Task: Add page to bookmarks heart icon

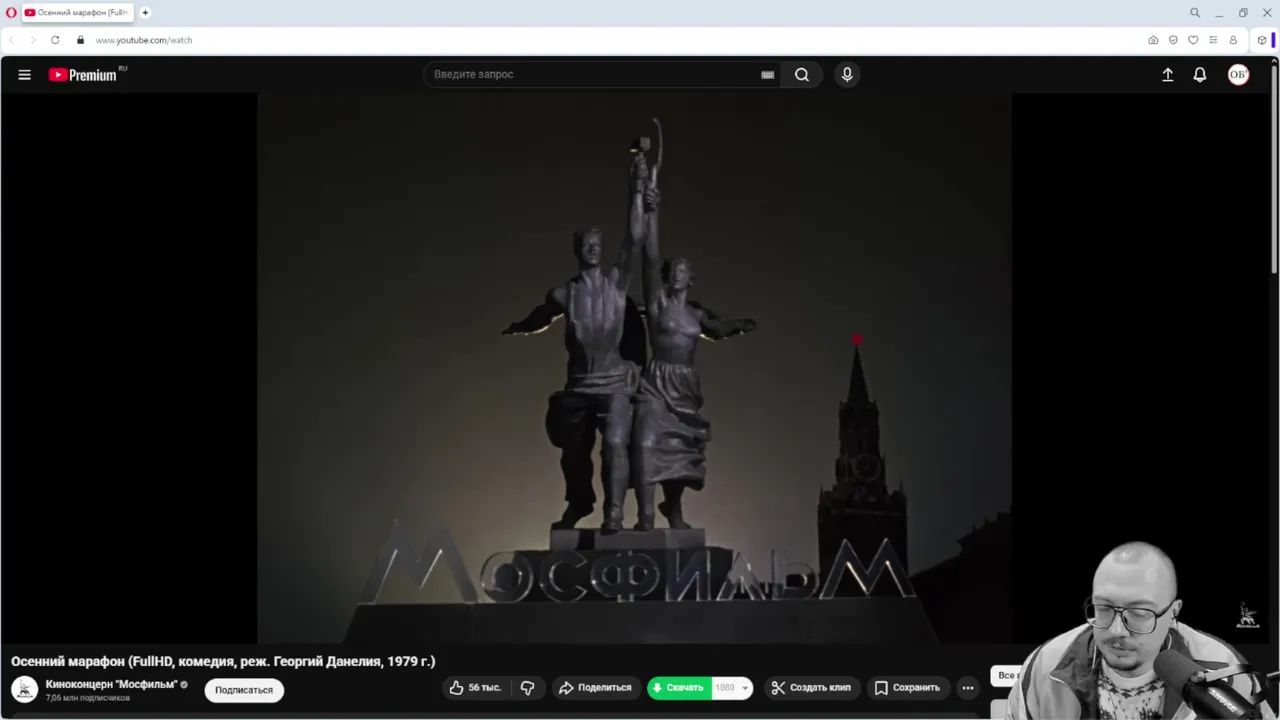Action: (x=1193, y=40)
